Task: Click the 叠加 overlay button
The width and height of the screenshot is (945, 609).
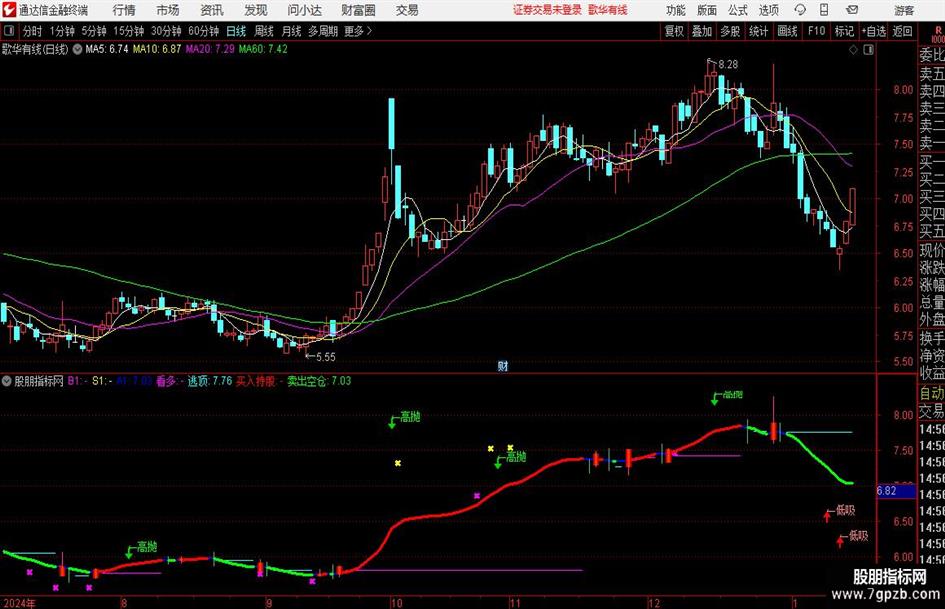Action: coord(702,31)
